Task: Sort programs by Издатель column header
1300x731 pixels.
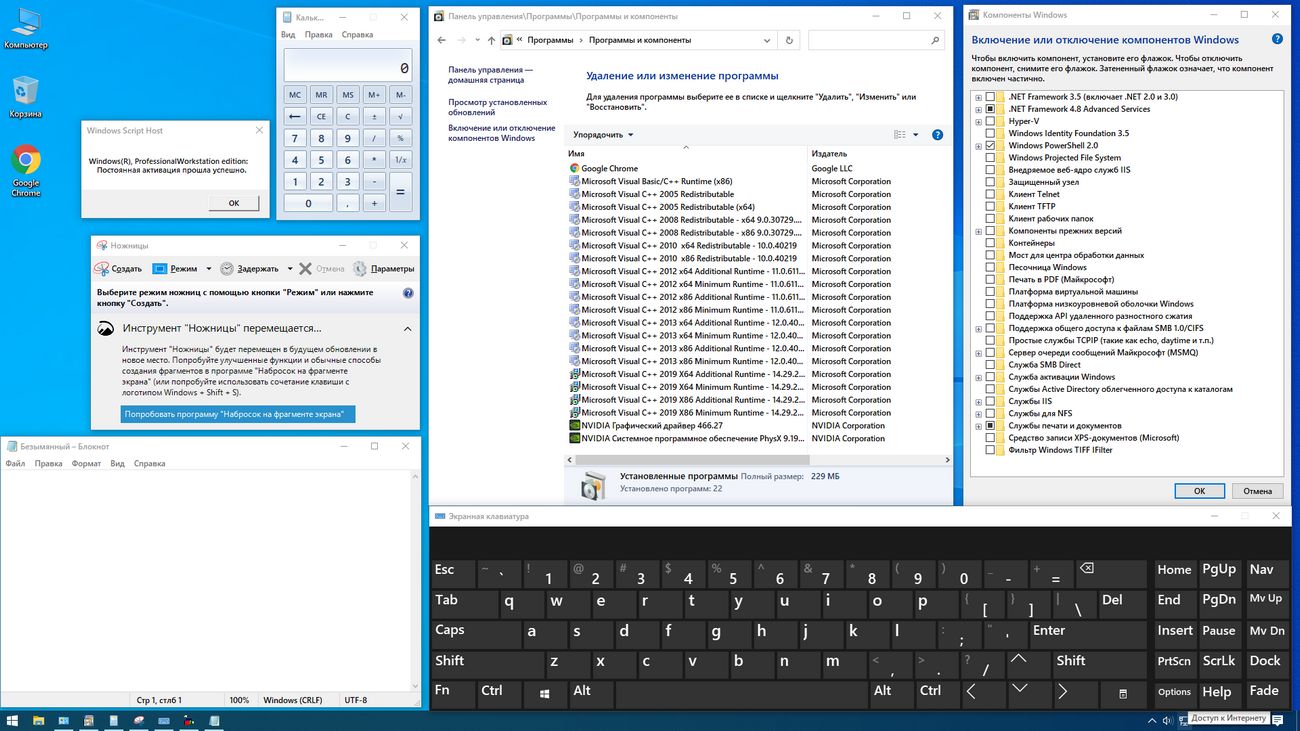Action: [829, 154]
